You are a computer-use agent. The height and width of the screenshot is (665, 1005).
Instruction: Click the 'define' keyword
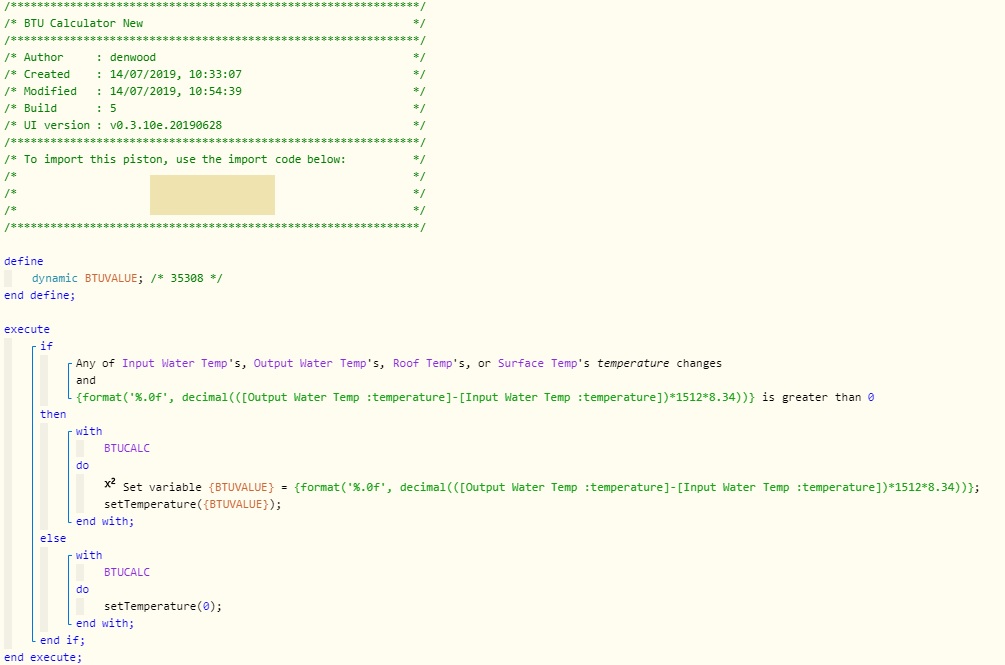click(x=24, y=261)
